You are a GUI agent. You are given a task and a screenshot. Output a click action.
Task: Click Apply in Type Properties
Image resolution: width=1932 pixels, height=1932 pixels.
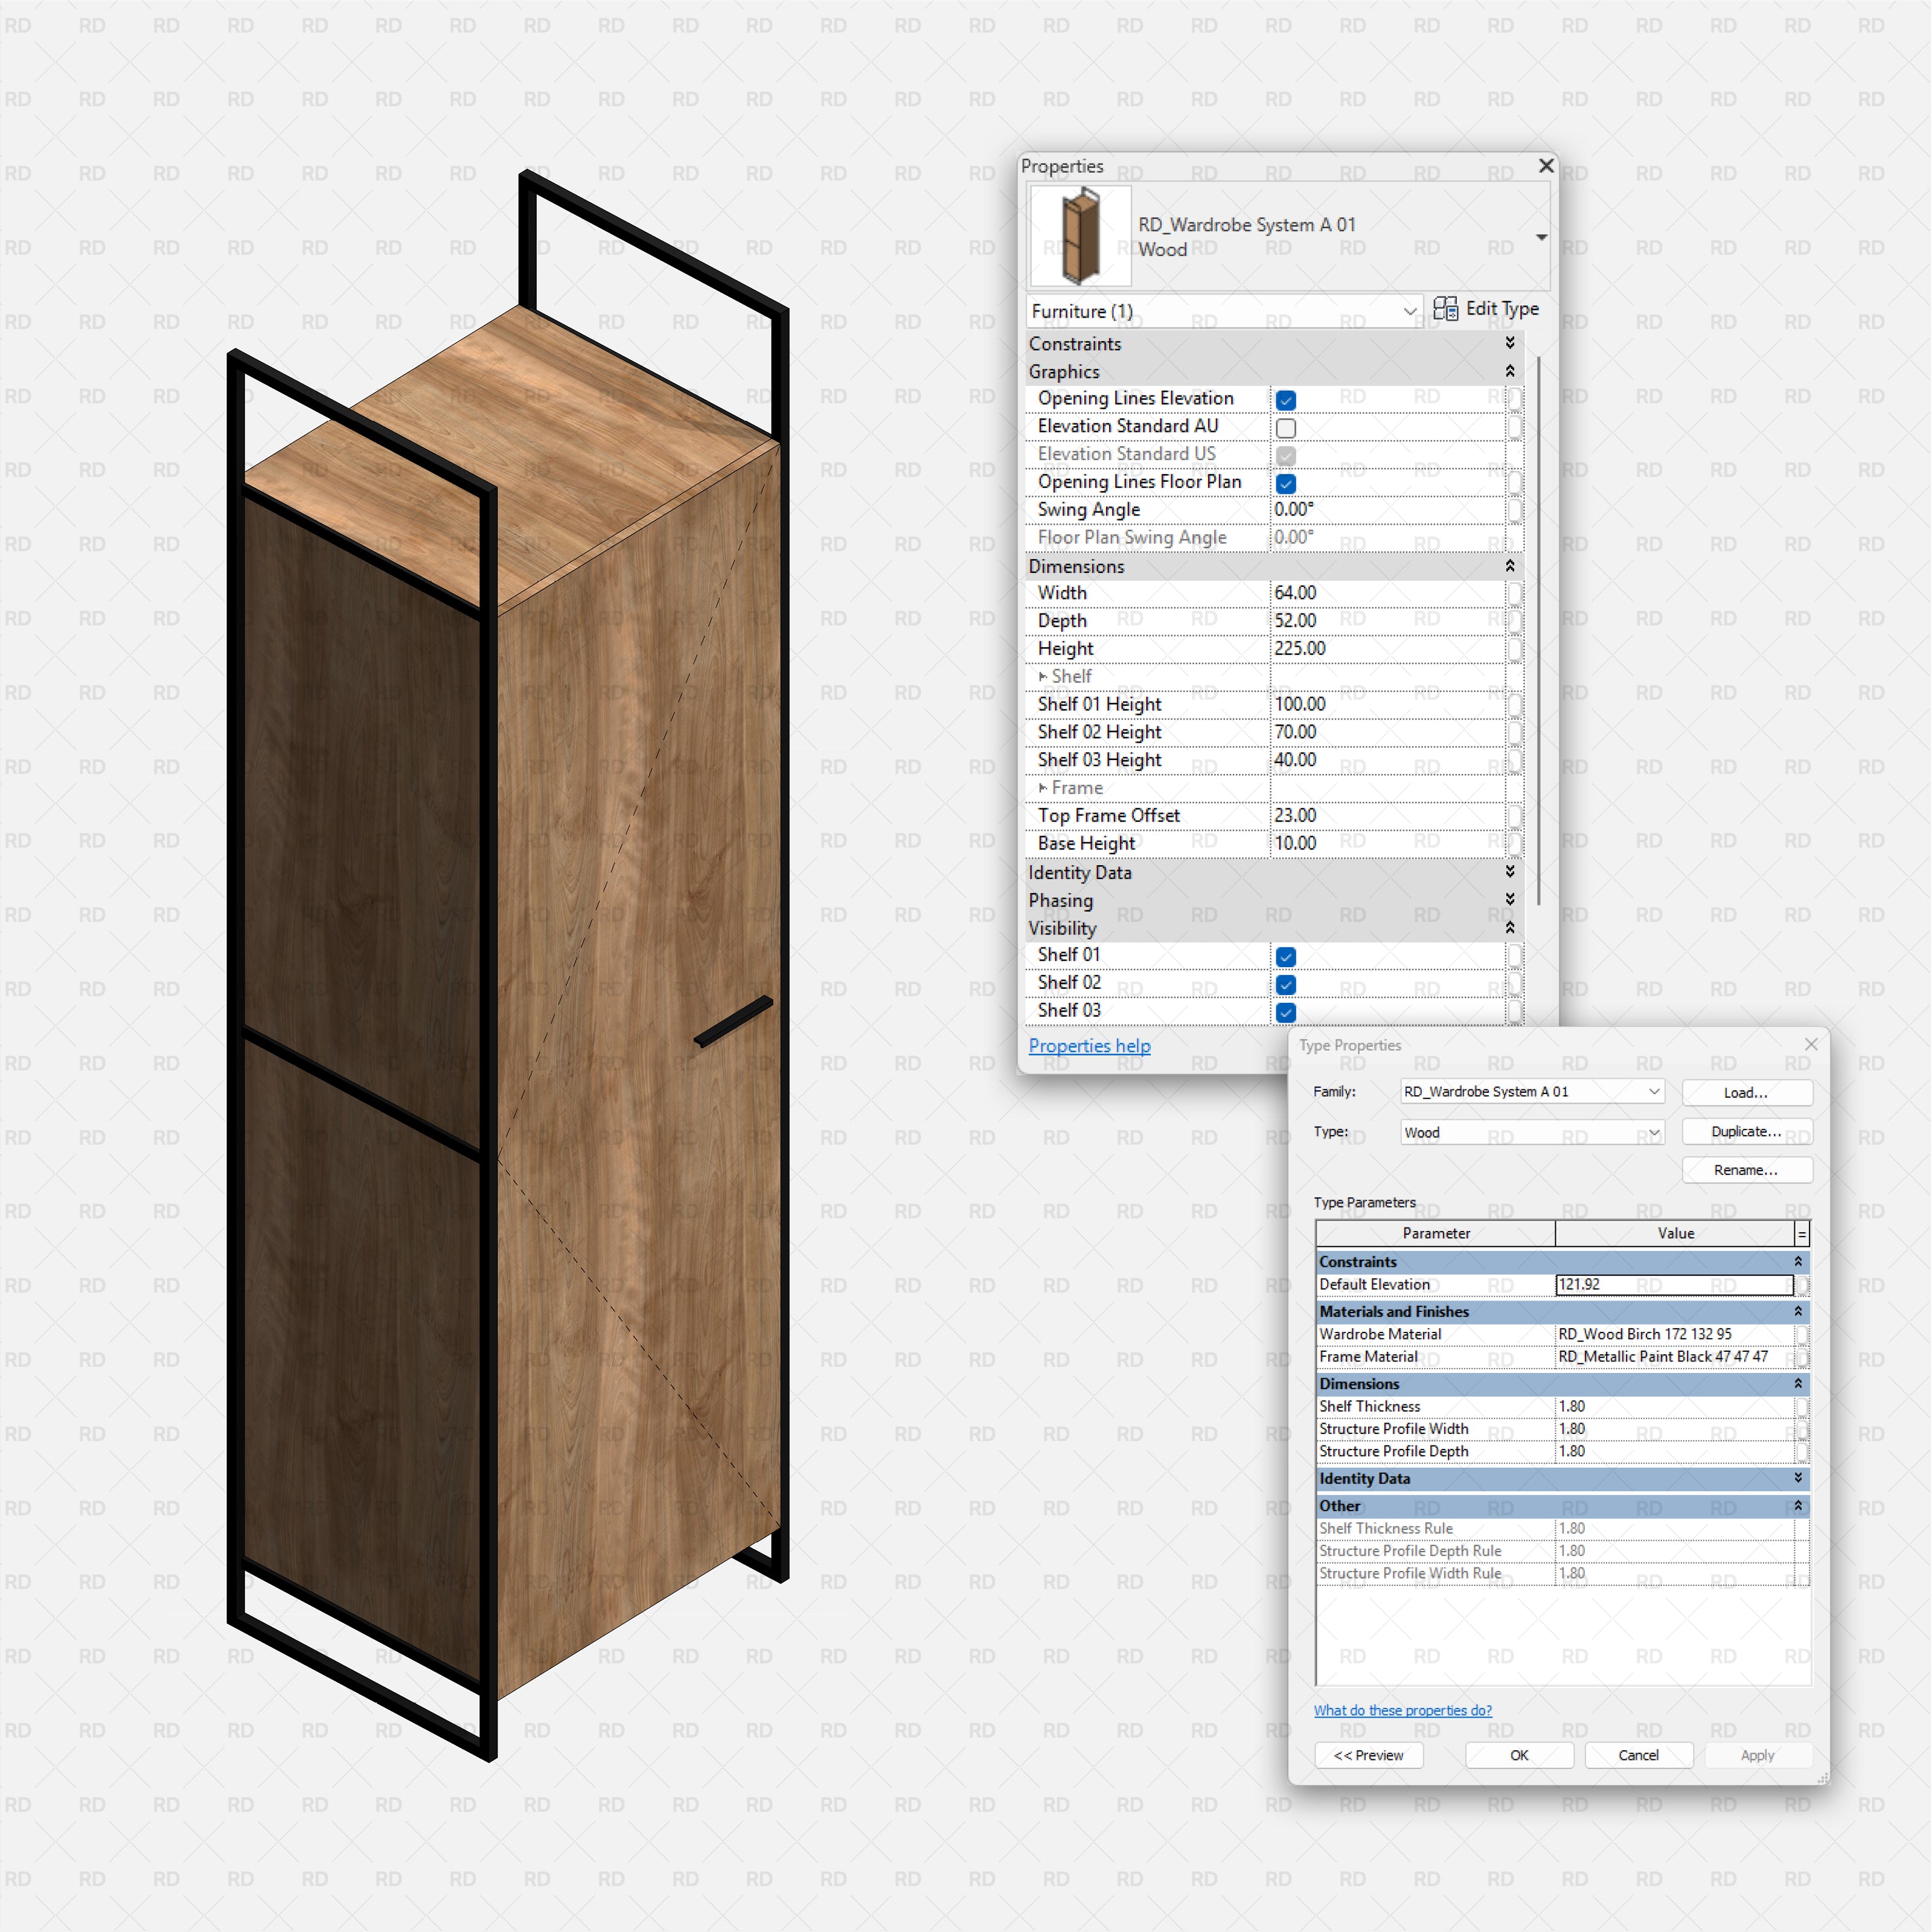(x=1758, y=1755)
